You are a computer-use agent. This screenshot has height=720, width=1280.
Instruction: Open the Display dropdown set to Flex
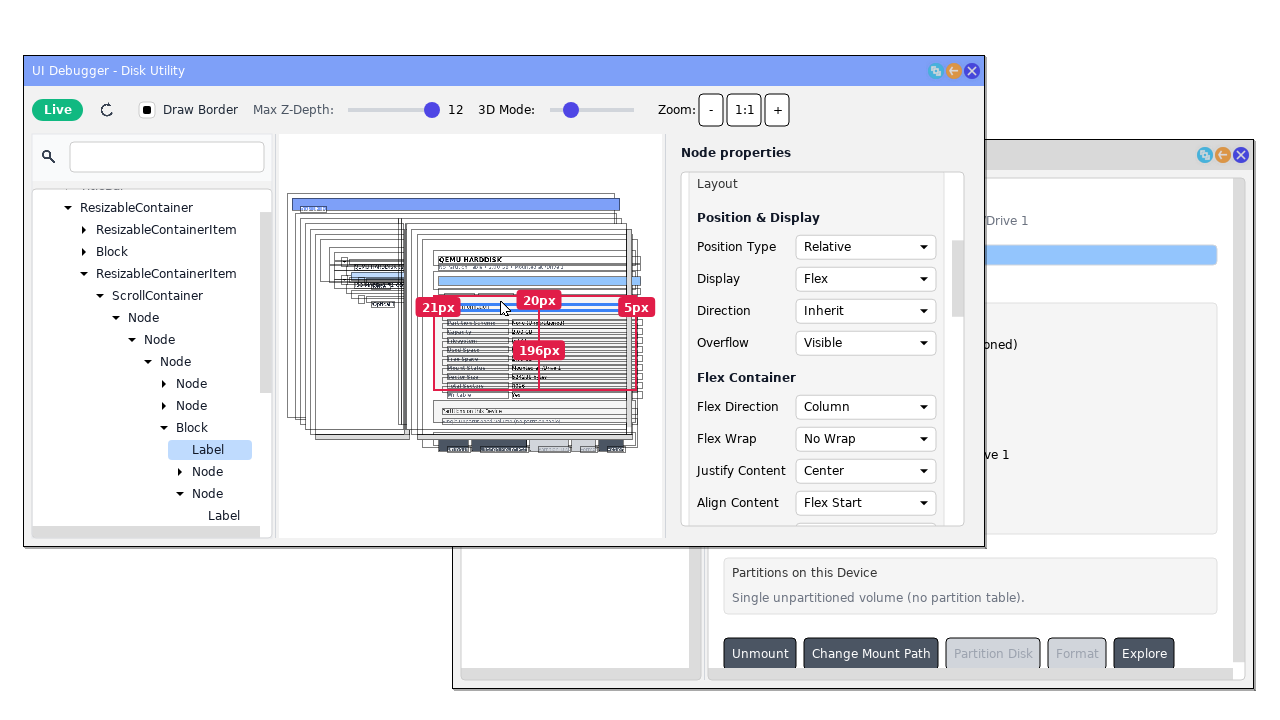coord(866,279)
